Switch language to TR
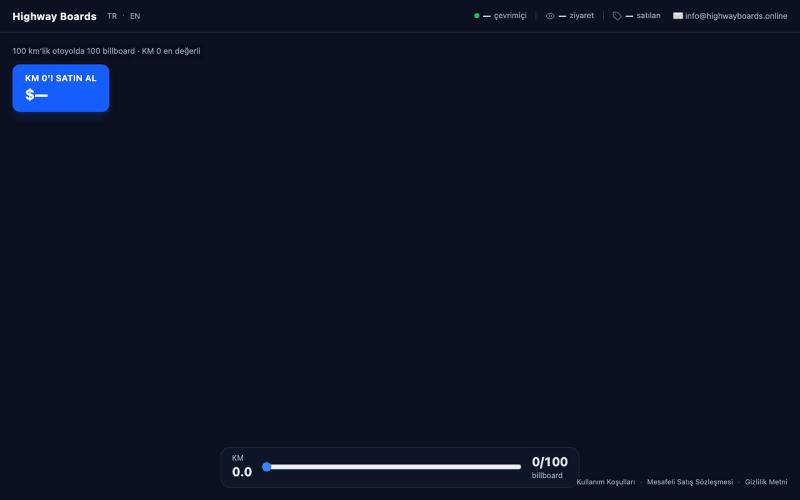Screen dimensions: 800x500 click(112, 16)
